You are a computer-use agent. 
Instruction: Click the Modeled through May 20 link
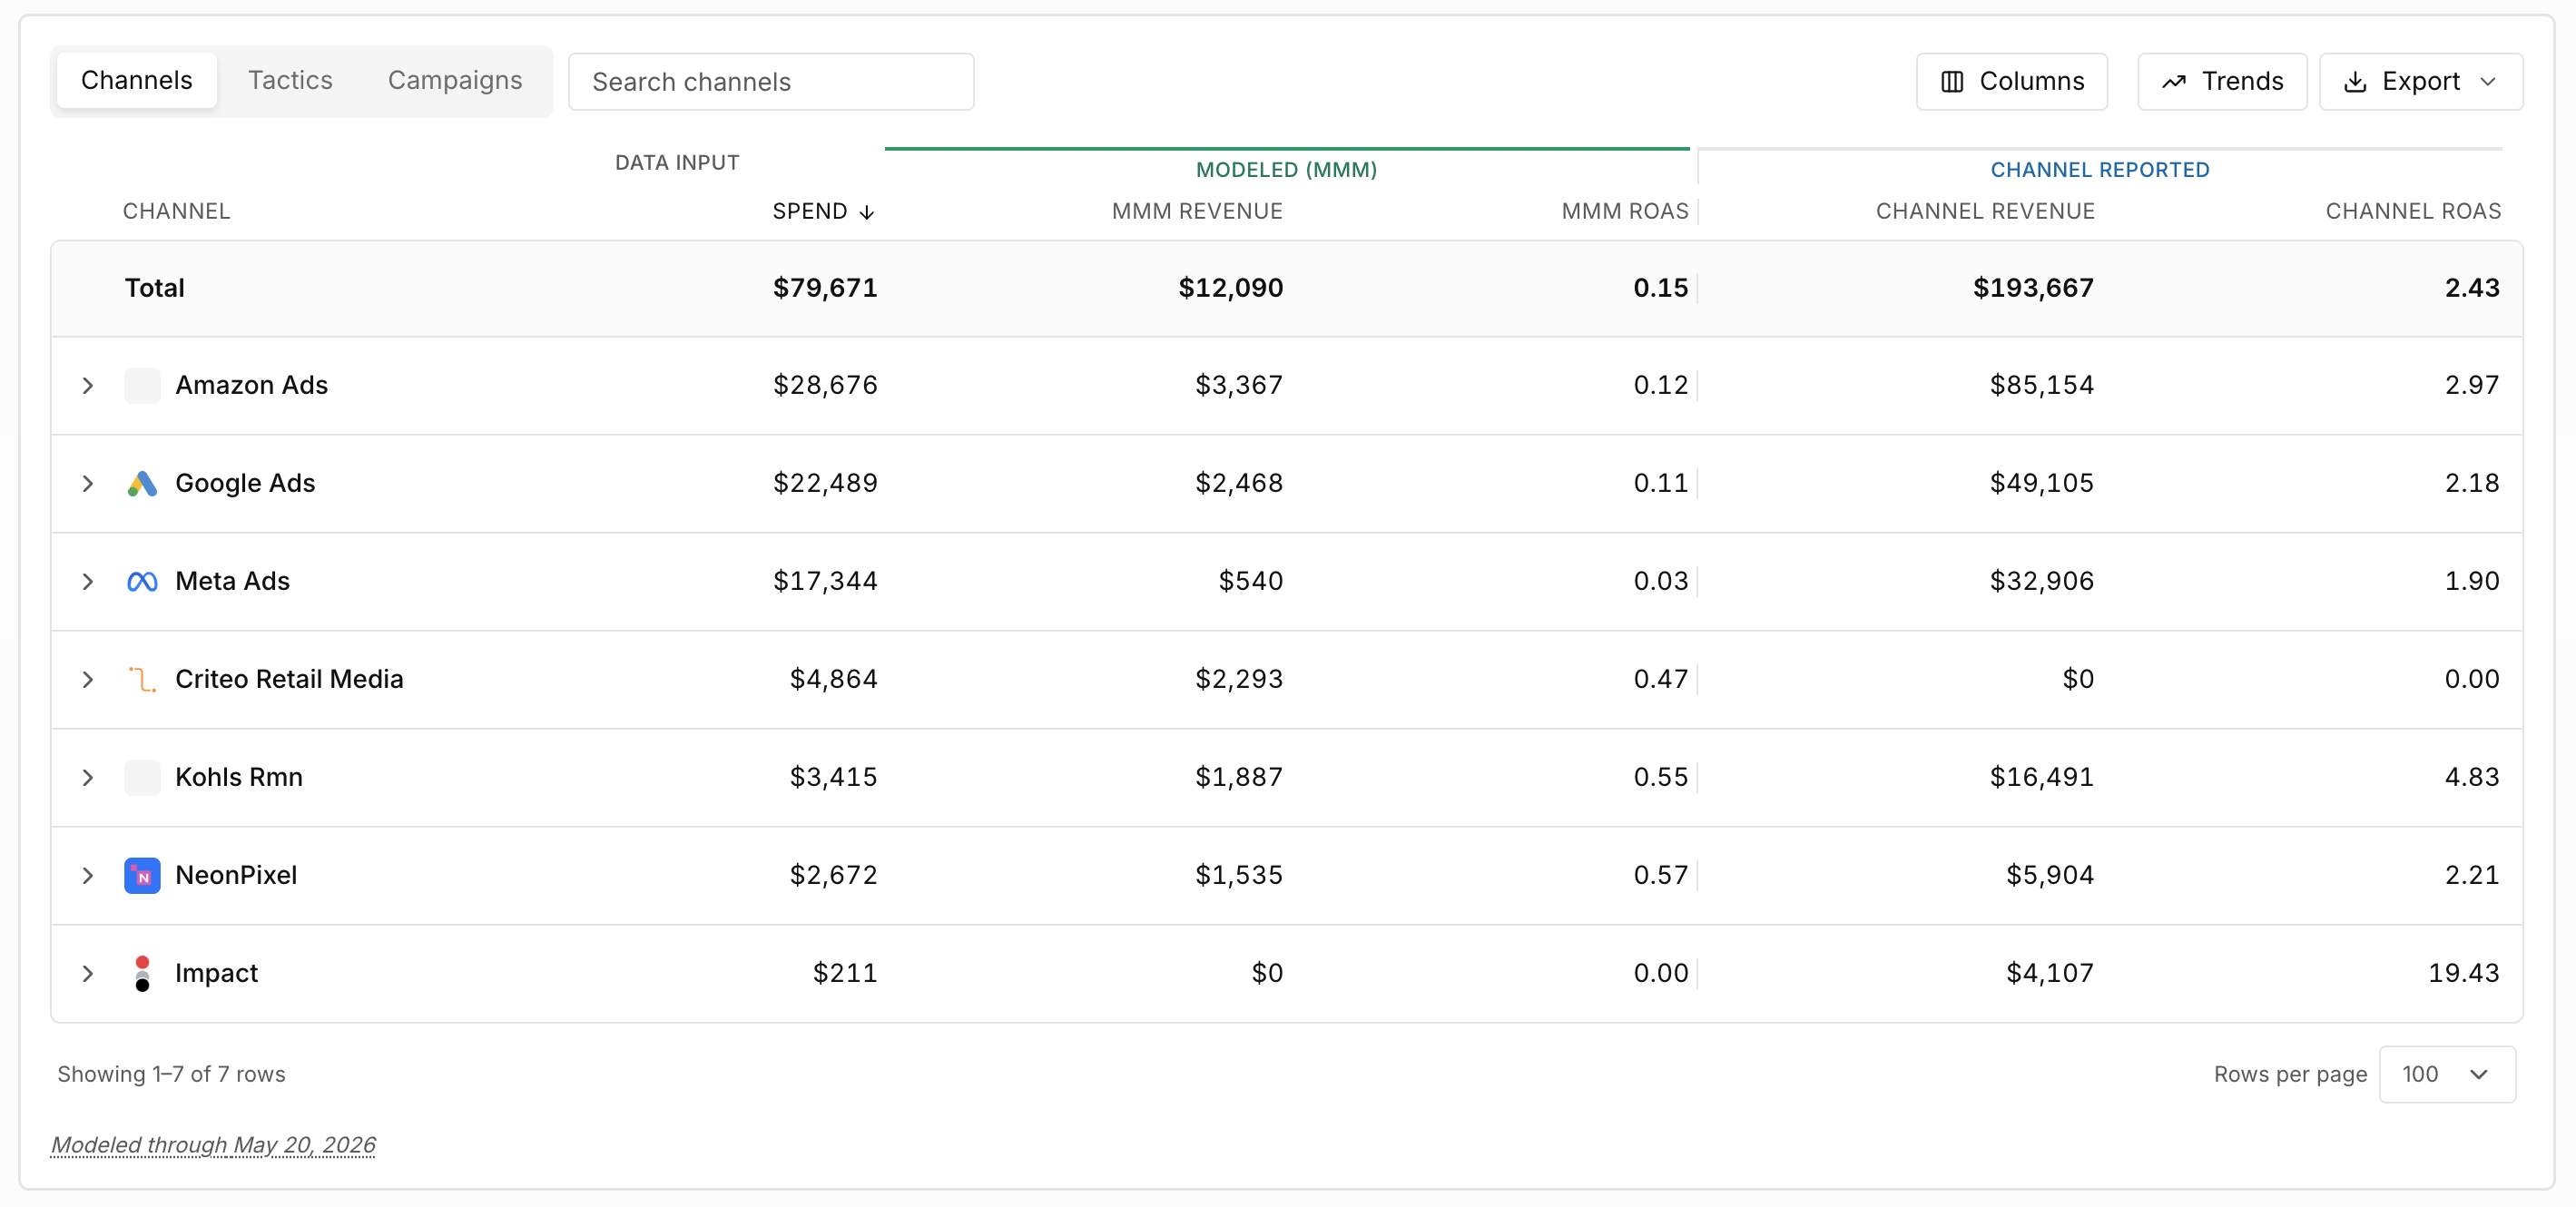coord(213,1145)
